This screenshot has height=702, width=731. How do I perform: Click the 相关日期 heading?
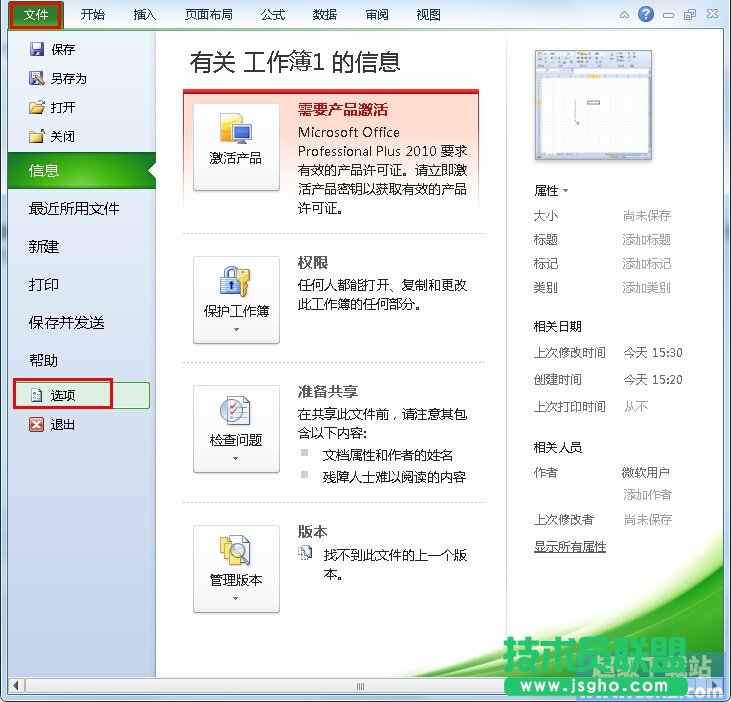pyautogui.click(x=558, y=326)
